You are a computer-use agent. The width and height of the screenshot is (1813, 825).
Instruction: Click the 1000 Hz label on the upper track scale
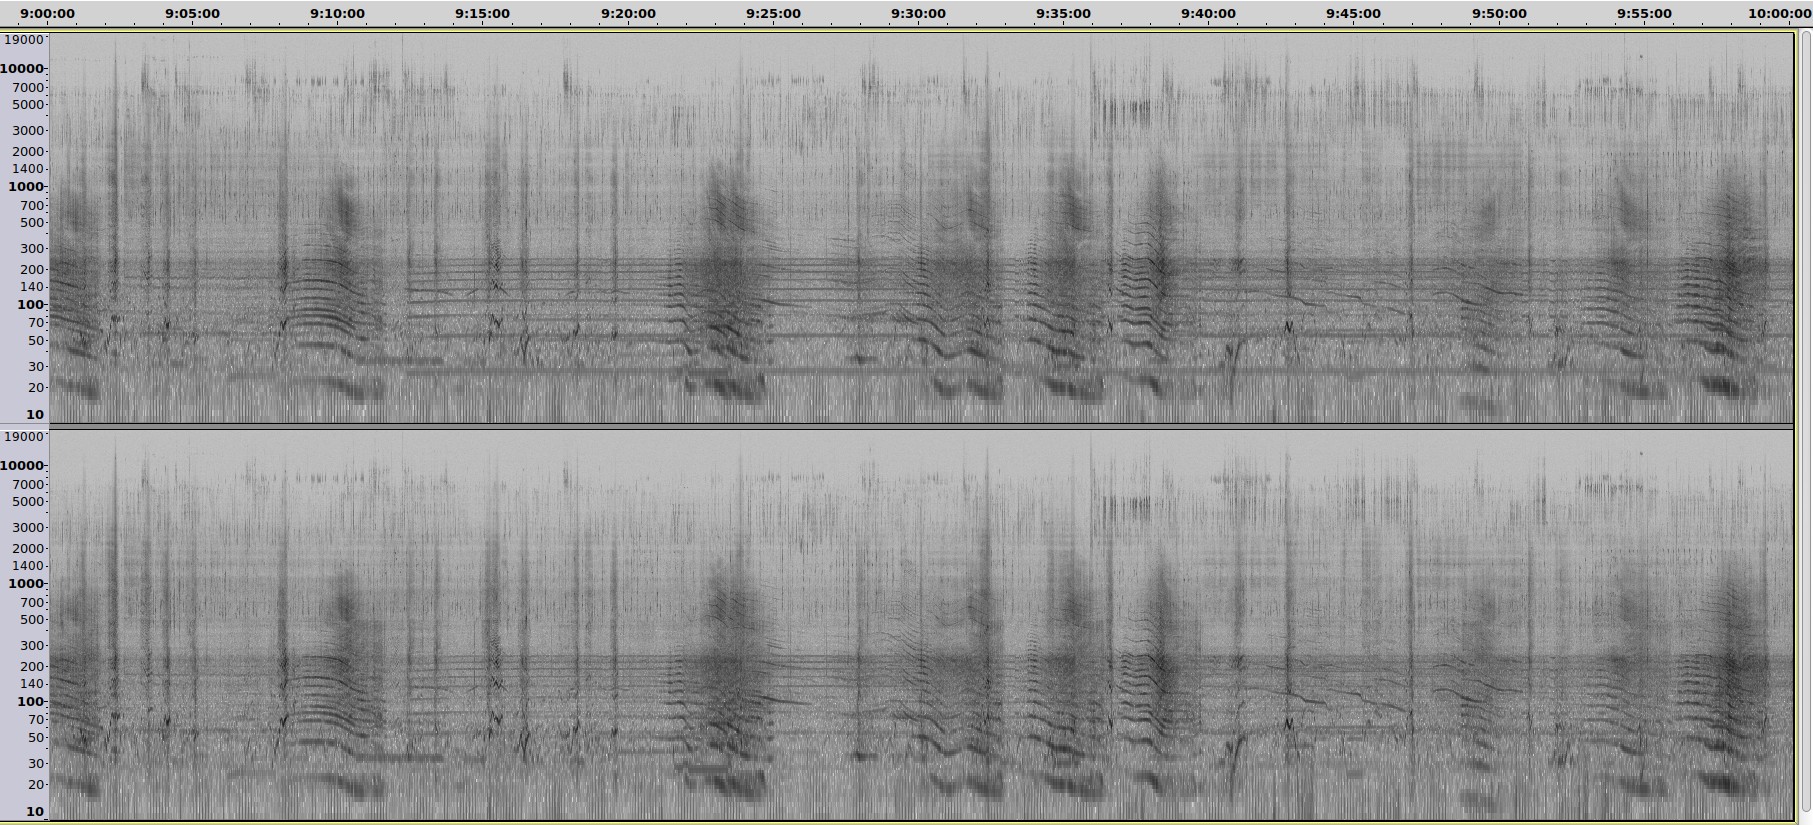[x=26, y=186]
